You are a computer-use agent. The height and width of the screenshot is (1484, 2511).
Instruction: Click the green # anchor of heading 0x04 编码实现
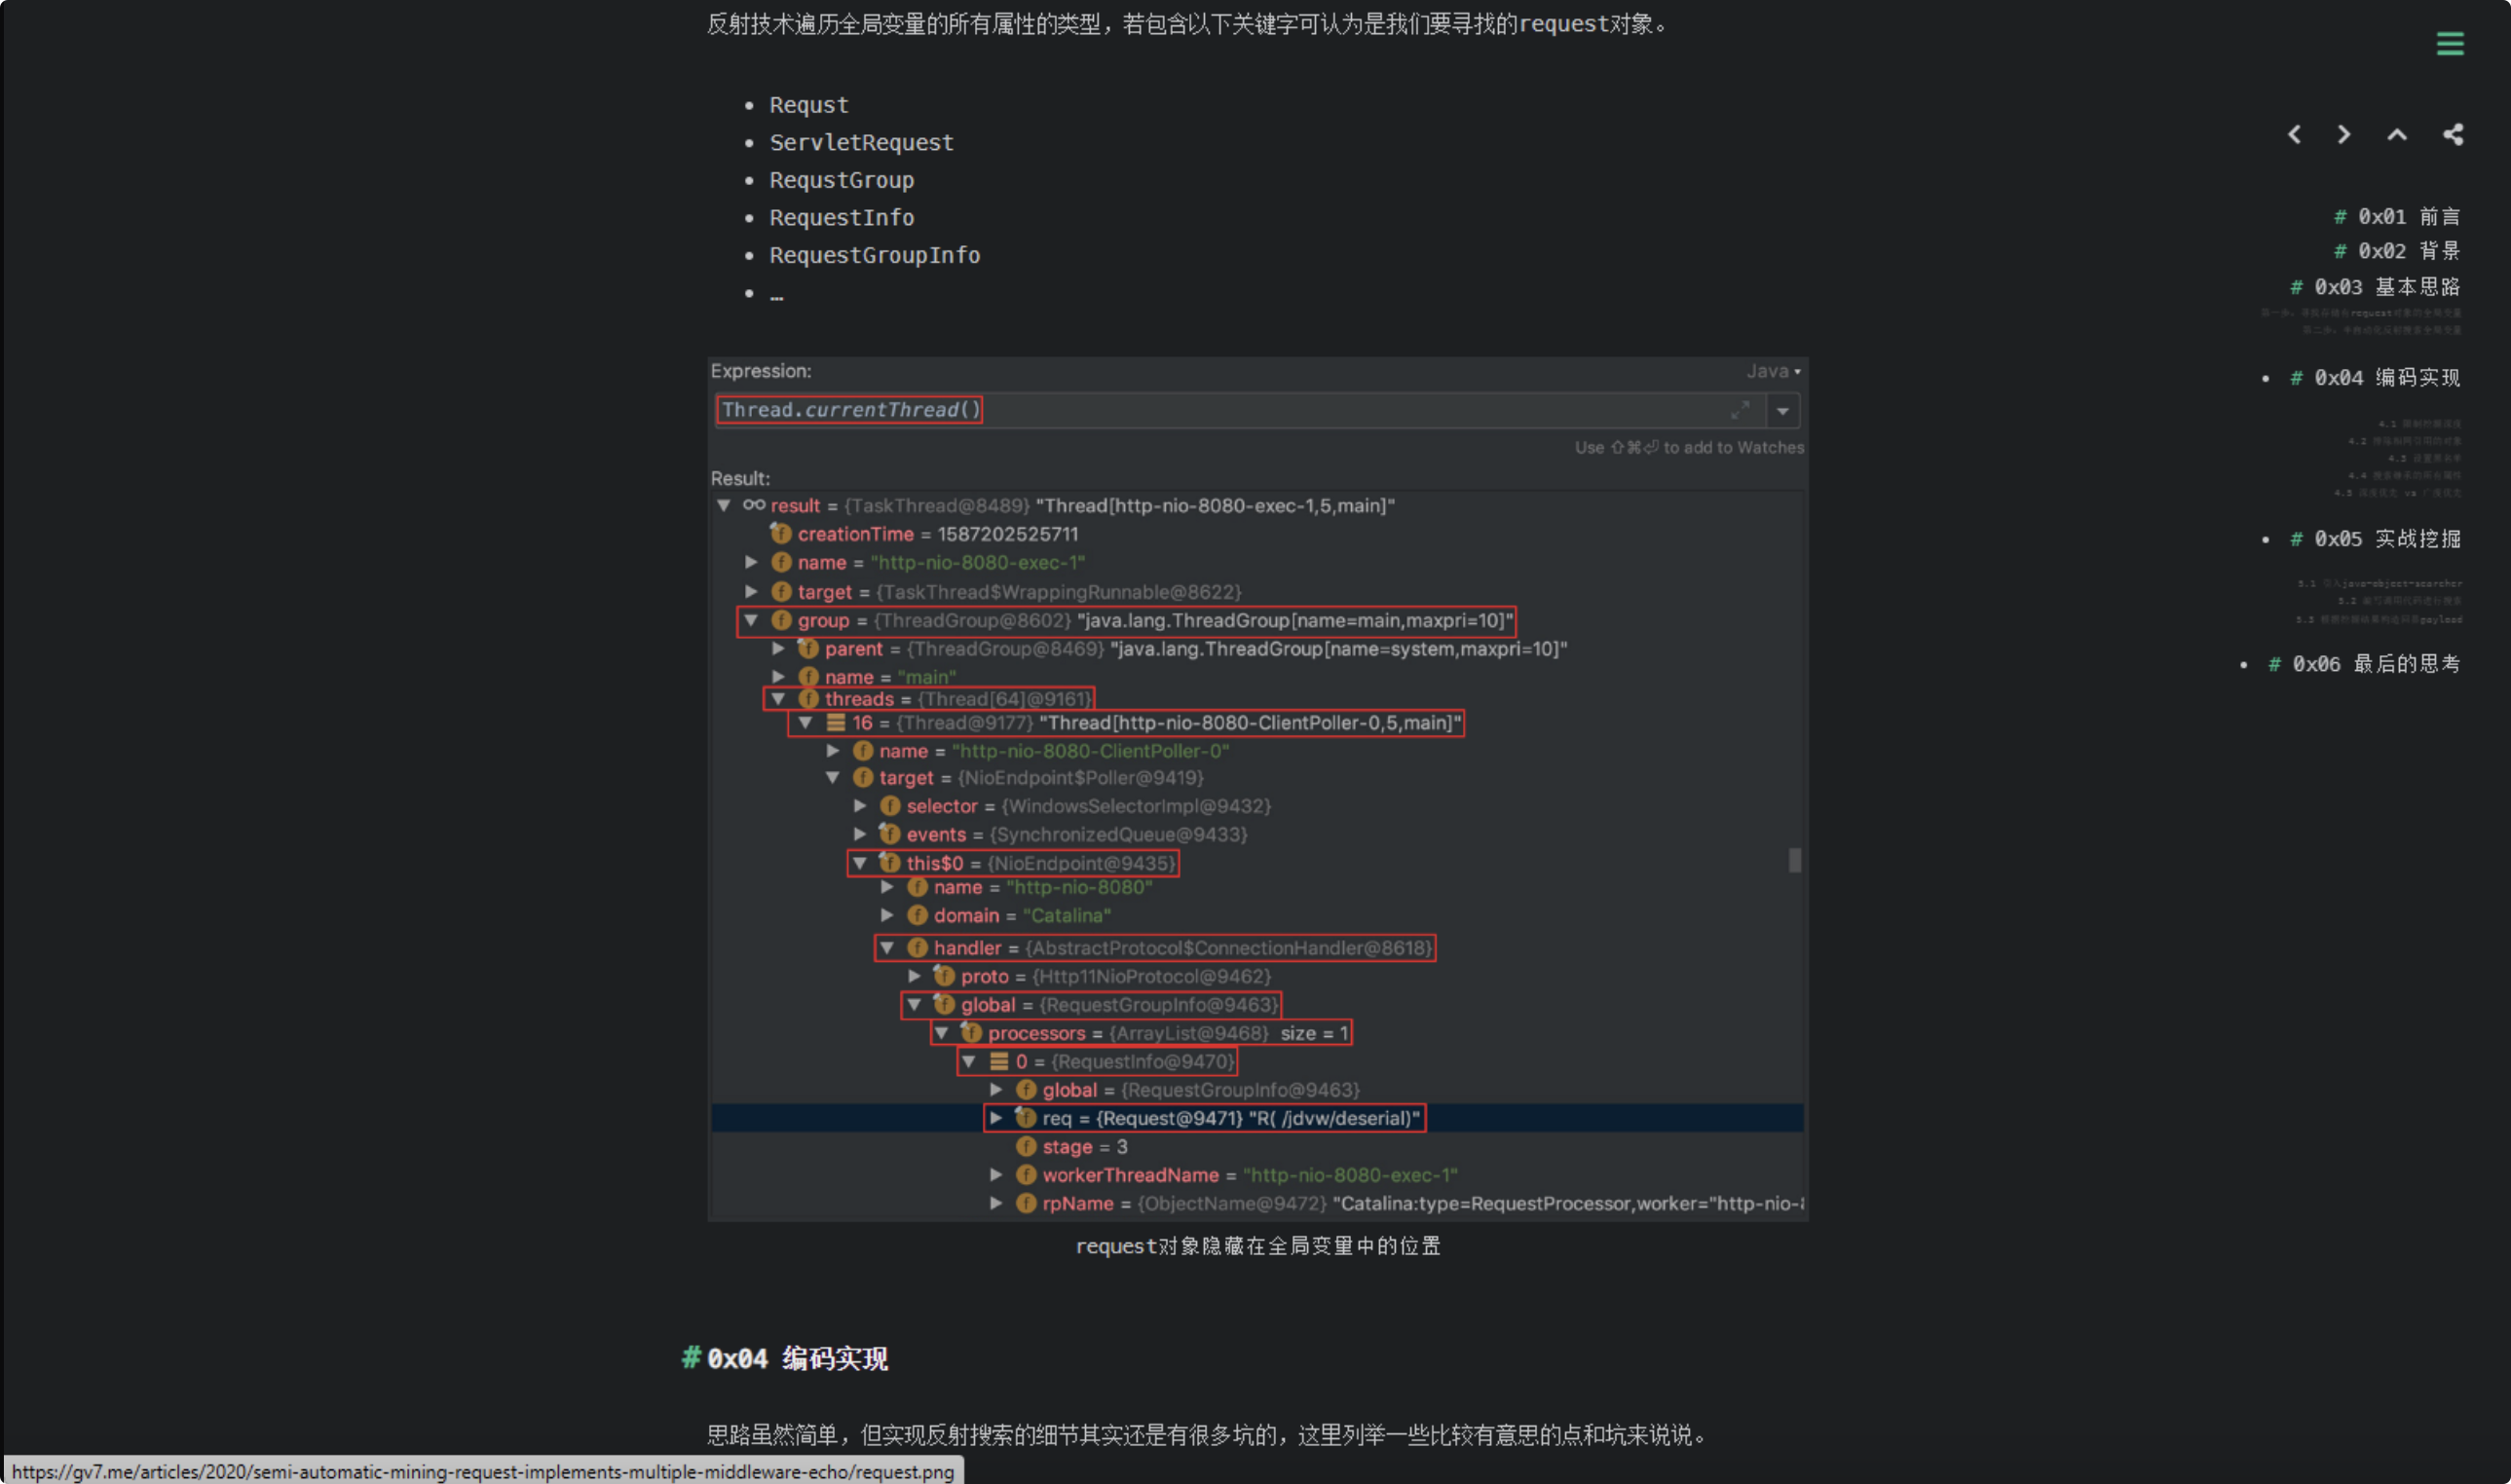[690, 1357]
